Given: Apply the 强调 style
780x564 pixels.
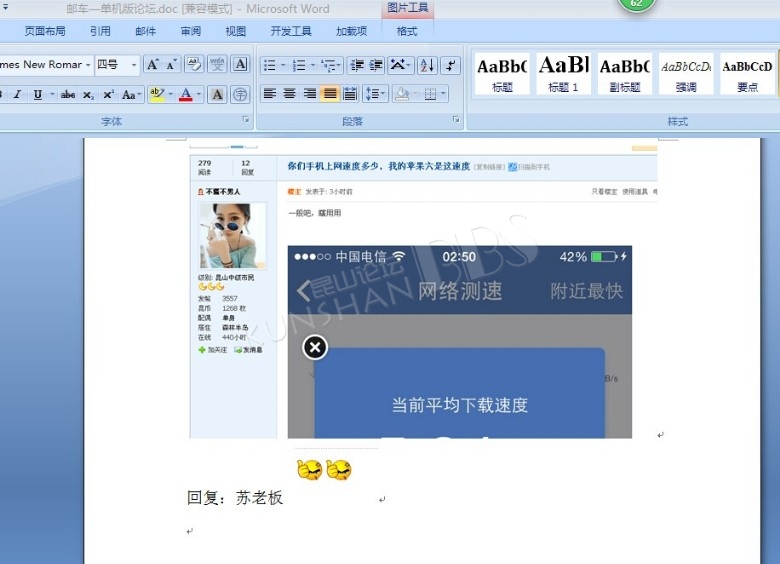Looking at the screenshot, I should [x=686, y=74].
